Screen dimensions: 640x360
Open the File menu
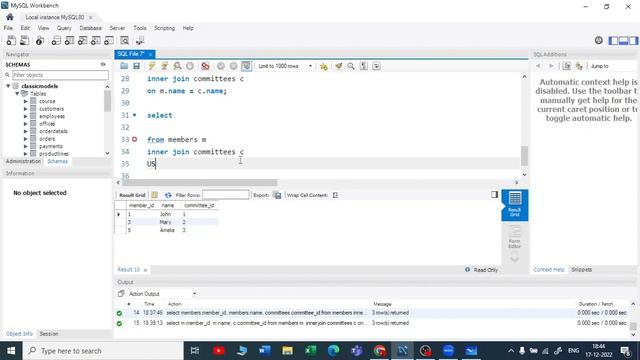pos(8,28)
